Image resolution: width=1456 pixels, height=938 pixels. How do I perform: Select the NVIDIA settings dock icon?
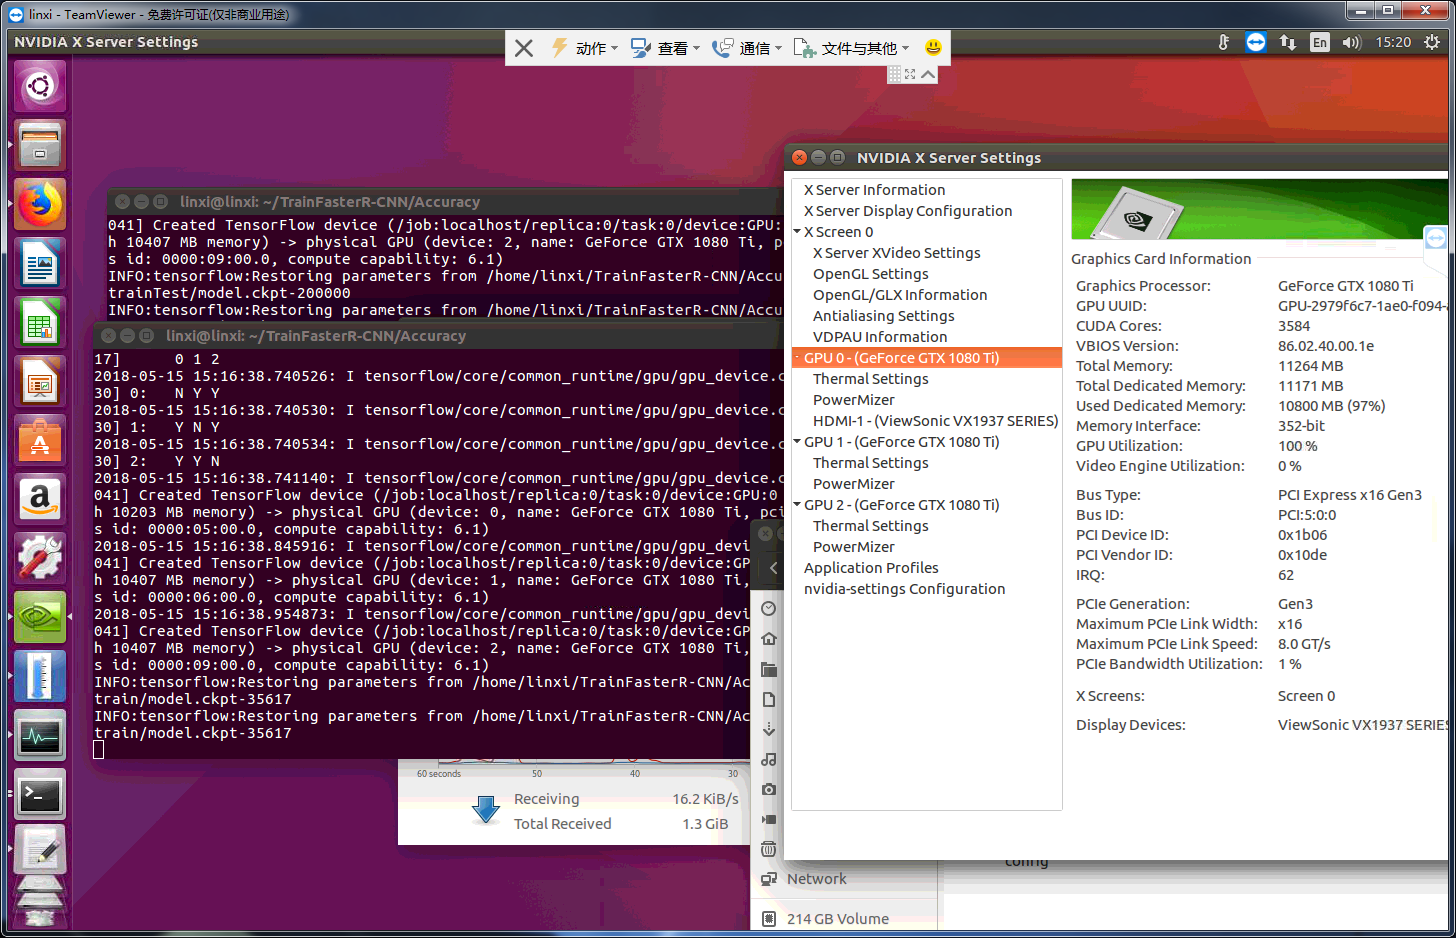40,617
